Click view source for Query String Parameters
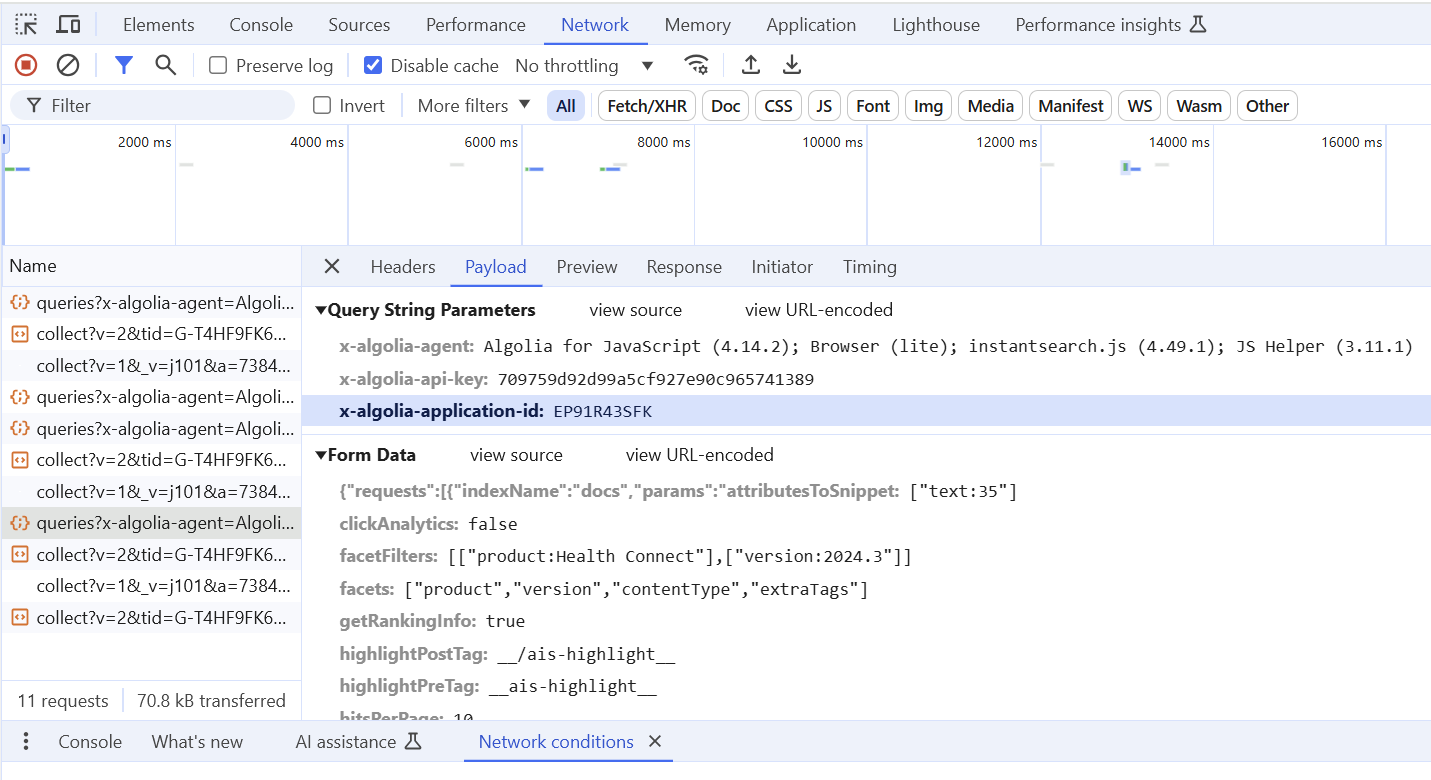Screen dimensions: 1431x780 coord(635,310)
